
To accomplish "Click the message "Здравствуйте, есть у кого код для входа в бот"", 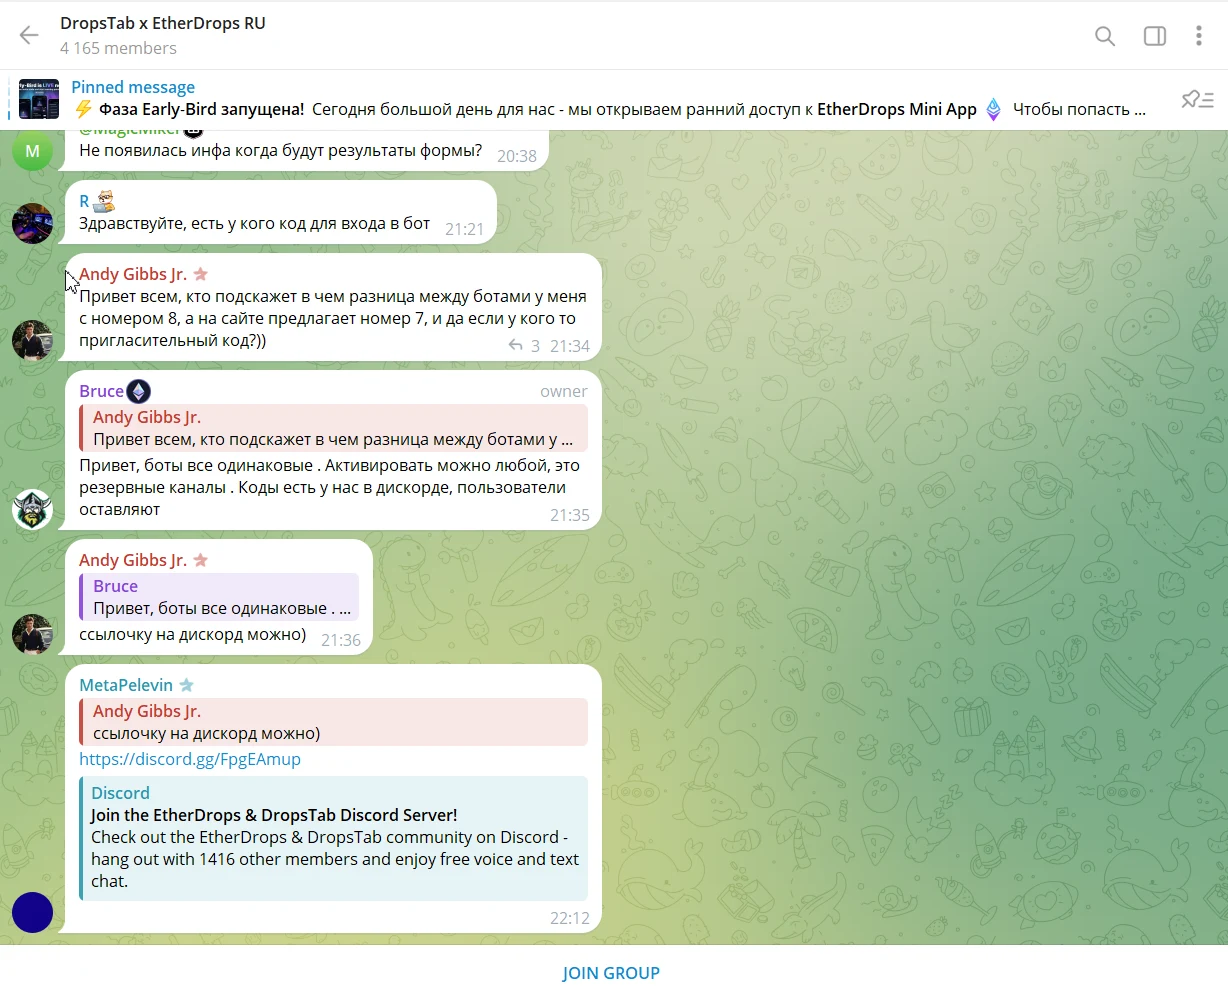I will tap(254, 223).
